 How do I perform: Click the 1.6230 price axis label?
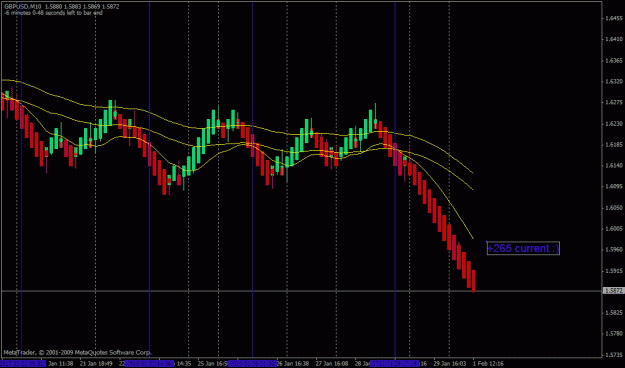[x=613, y=124]
